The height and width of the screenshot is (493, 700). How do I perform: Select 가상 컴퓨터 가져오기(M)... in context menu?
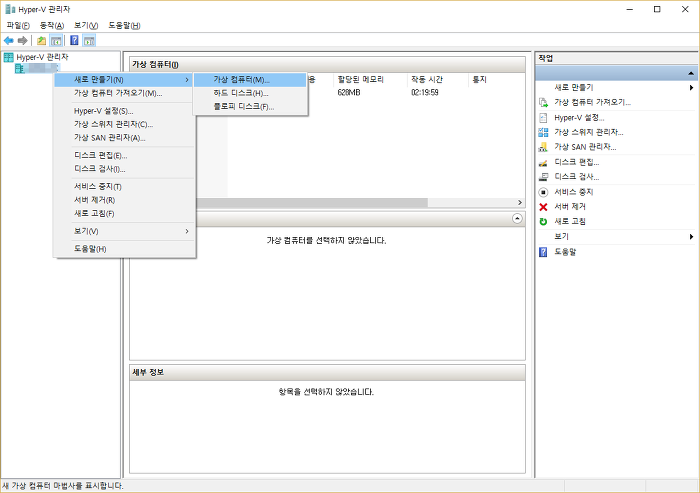point(125,93)
